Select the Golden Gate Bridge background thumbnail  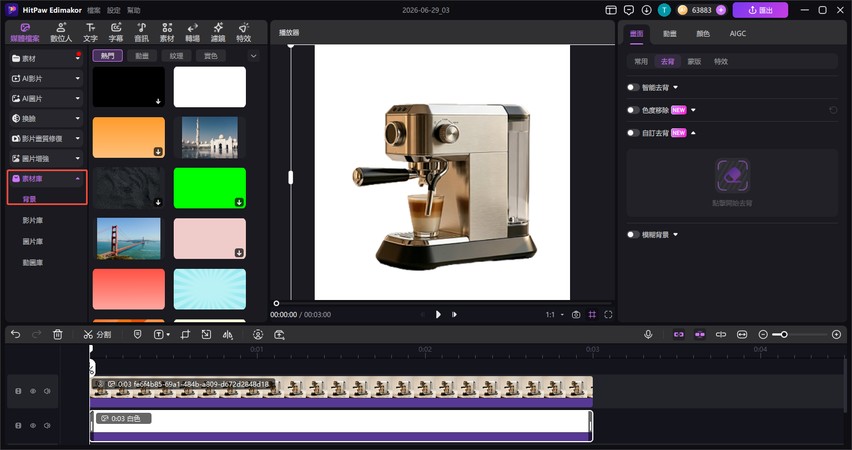[x=129, y=239]
